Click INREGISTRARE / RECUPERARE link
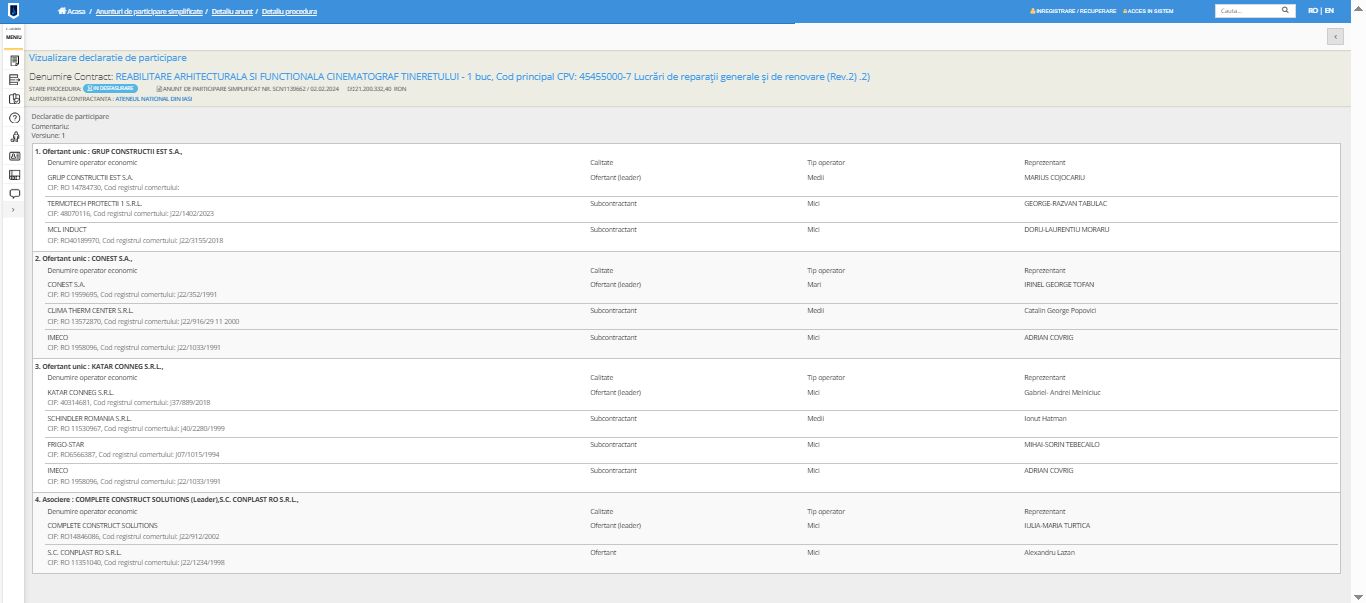The width and height of the screenshot is (1366, 603). pos(1075,10)
